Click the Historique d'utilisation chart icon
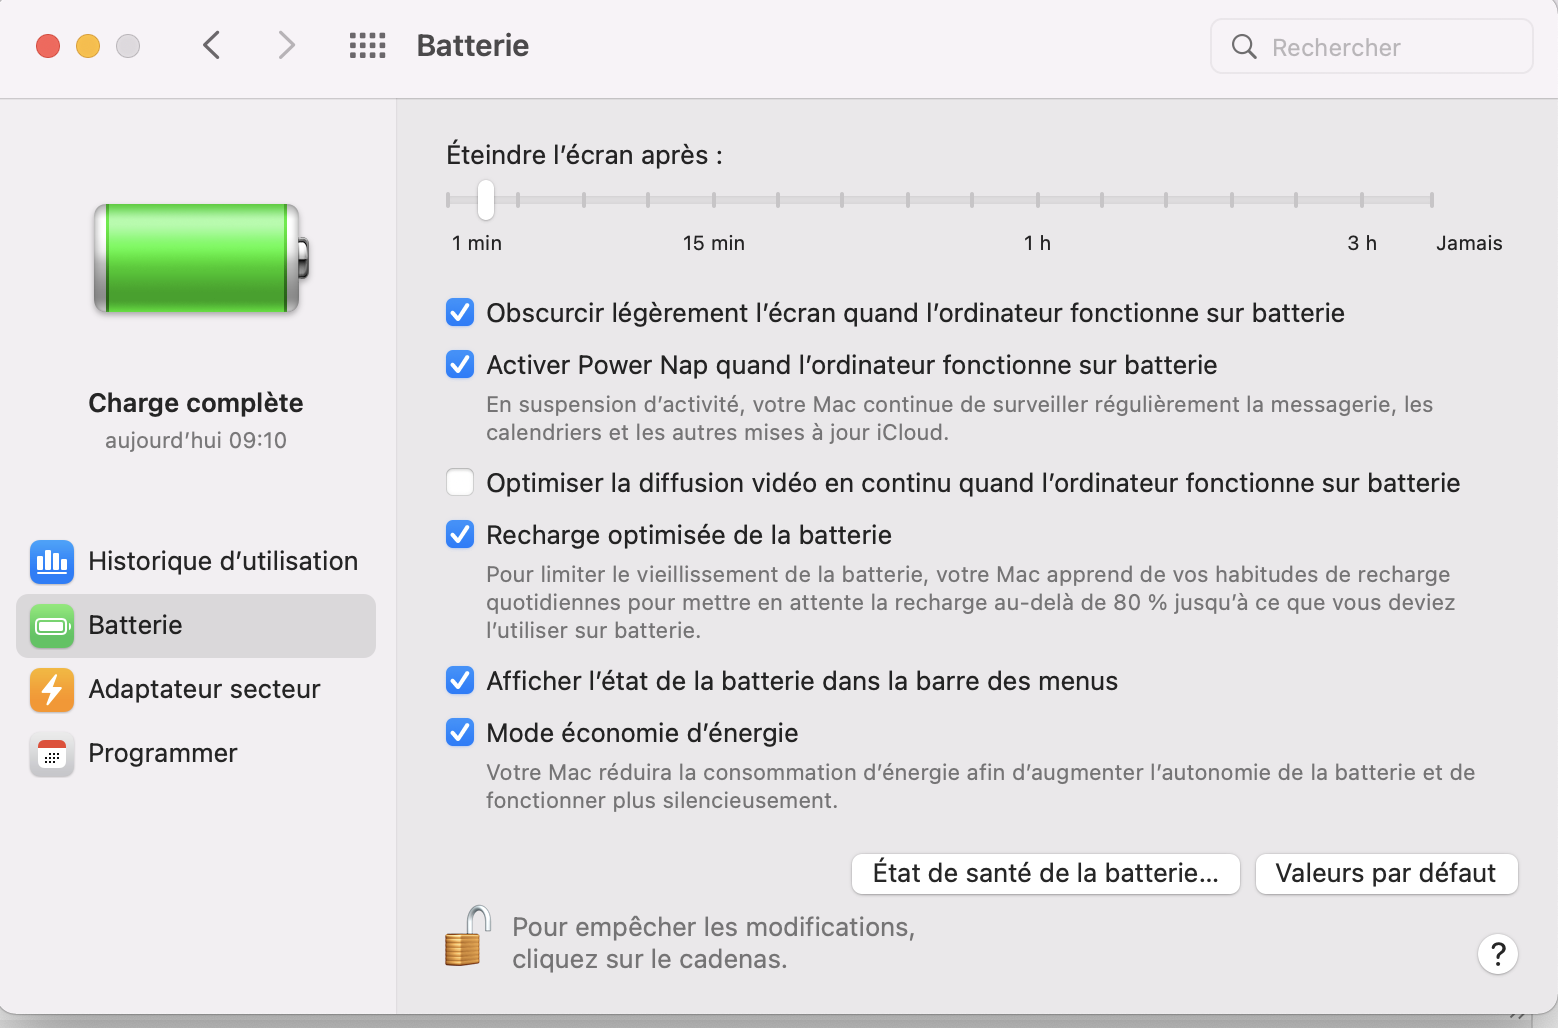Image resolution: width=1558 pixels, height=1028 pixels. [x=52, y=561]
